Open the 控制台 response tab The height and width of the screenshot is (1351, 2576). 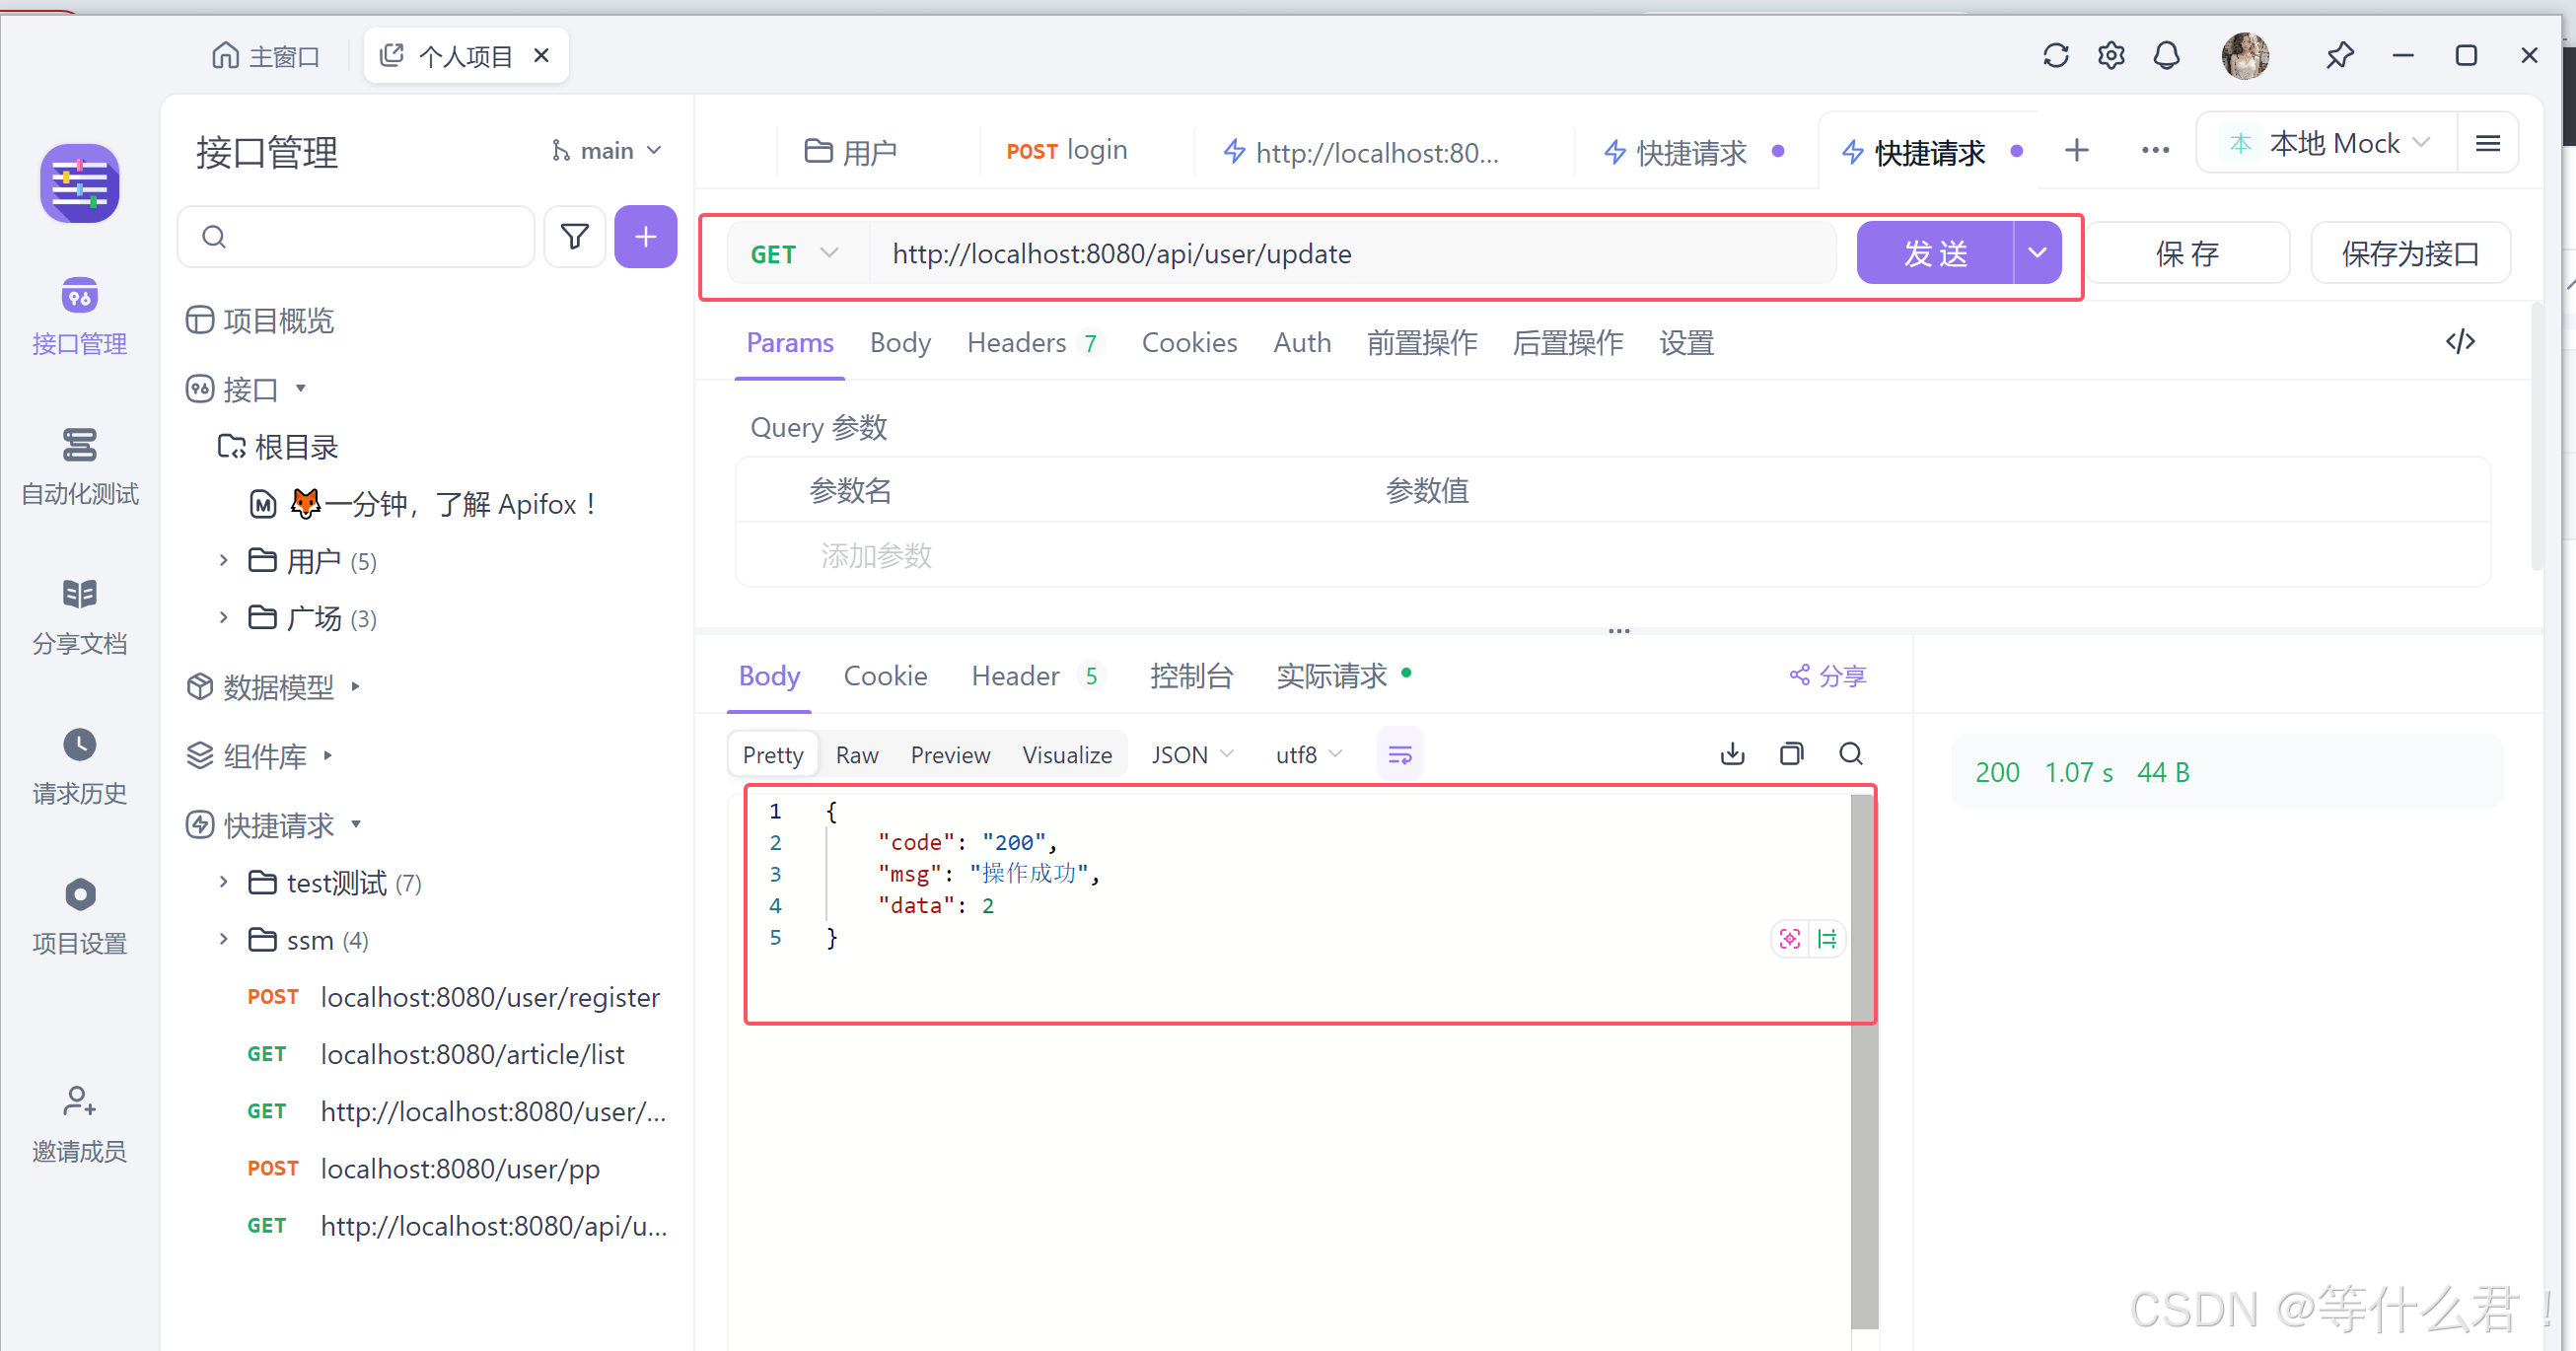(1190, 676)
